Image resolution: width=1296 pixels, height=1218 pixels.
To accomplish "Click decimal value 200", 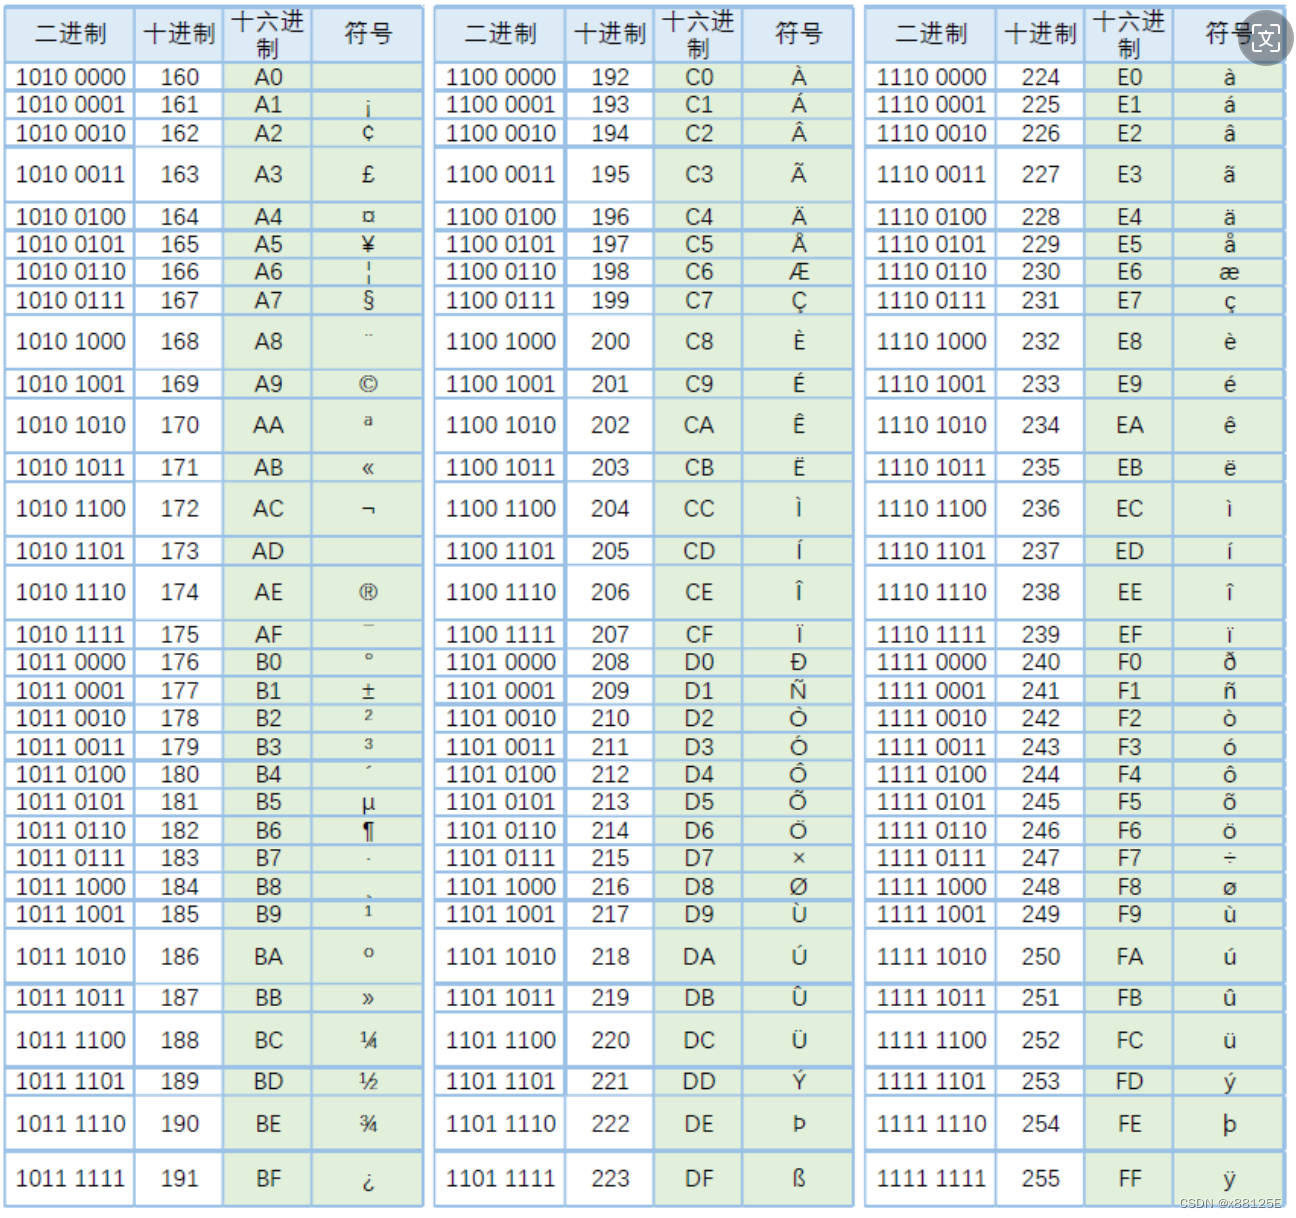I will (x=609, y=342).
